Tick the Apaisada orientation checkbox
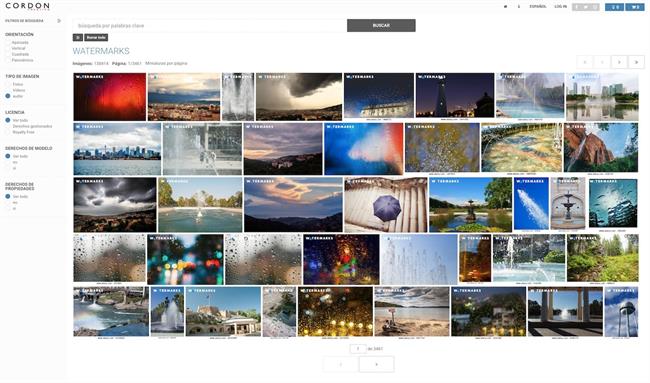The width and height of the screenshot is (650, 383). 8,43
